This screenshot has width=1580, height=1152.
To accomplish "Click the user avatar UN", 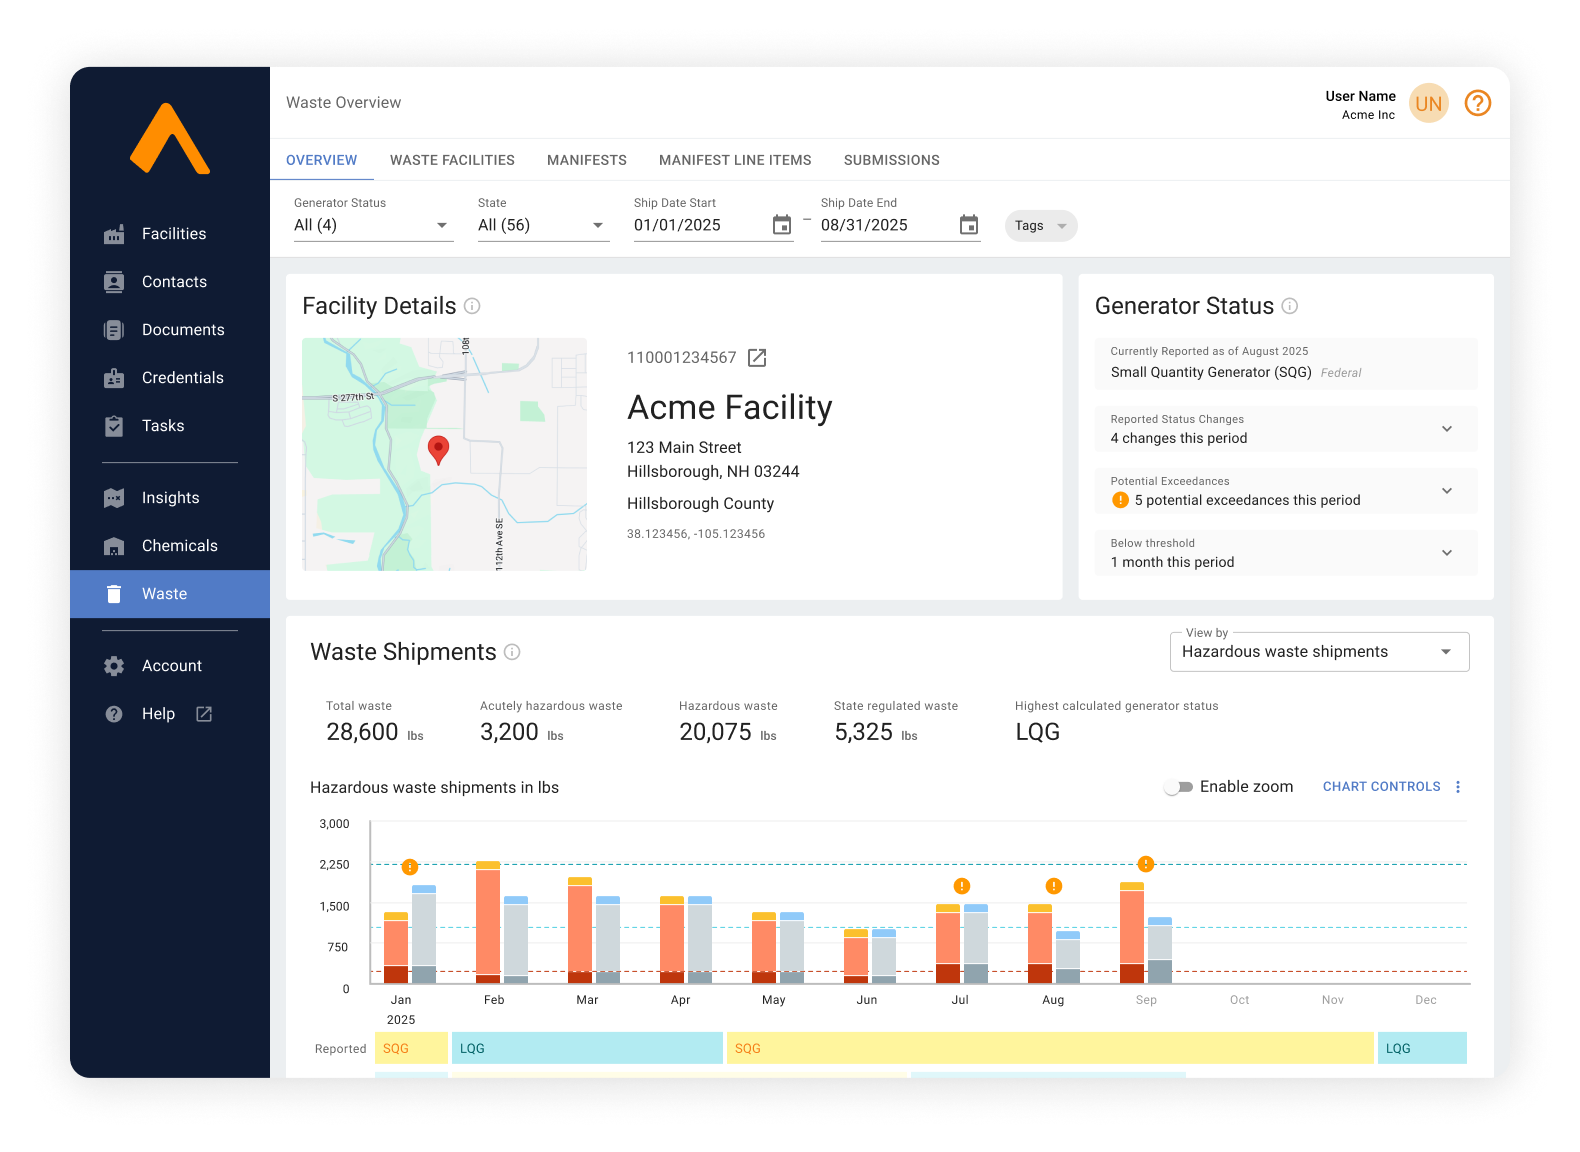I will 1428,103.
